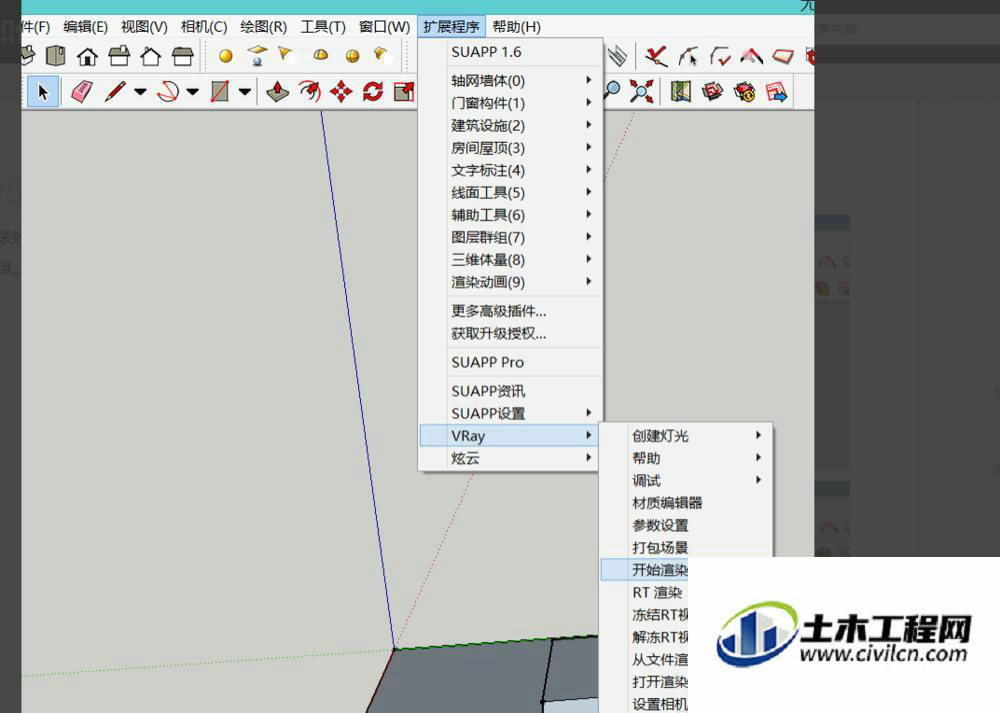Image resolution: width=1000 pixels, height=713 pixels.
Task: Click SUAPP 1.6 menu entry
Action: click(510, 52)
